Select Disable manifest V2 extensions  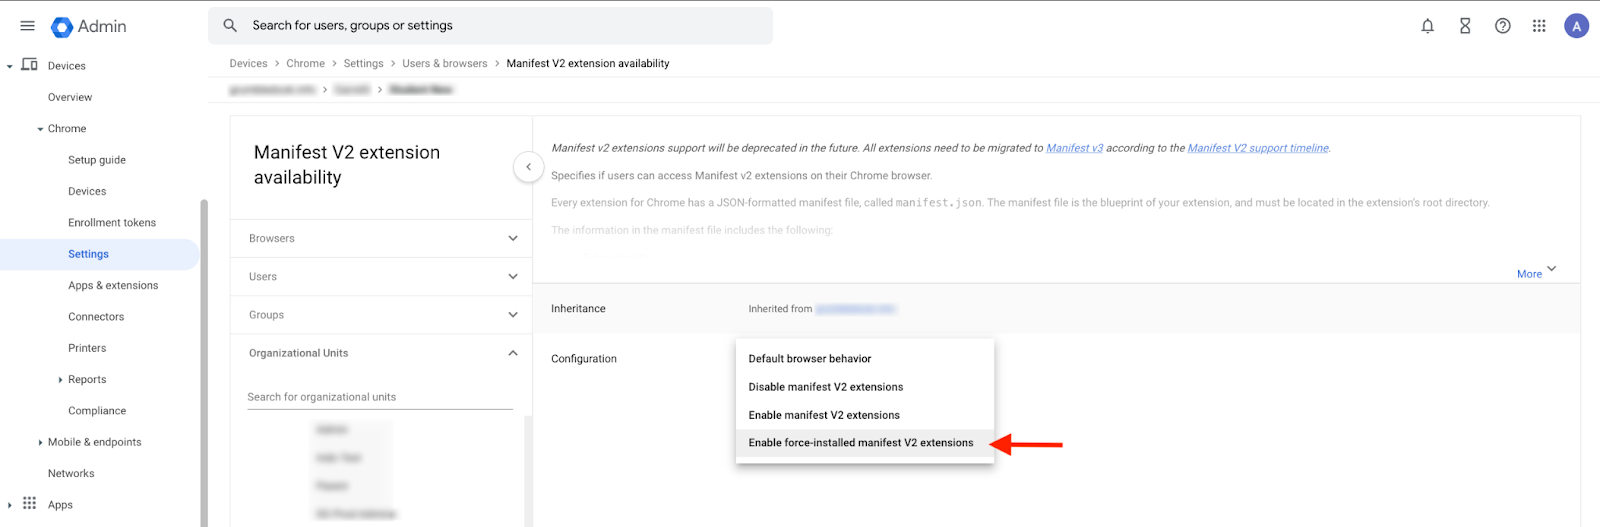click(865, 386)
